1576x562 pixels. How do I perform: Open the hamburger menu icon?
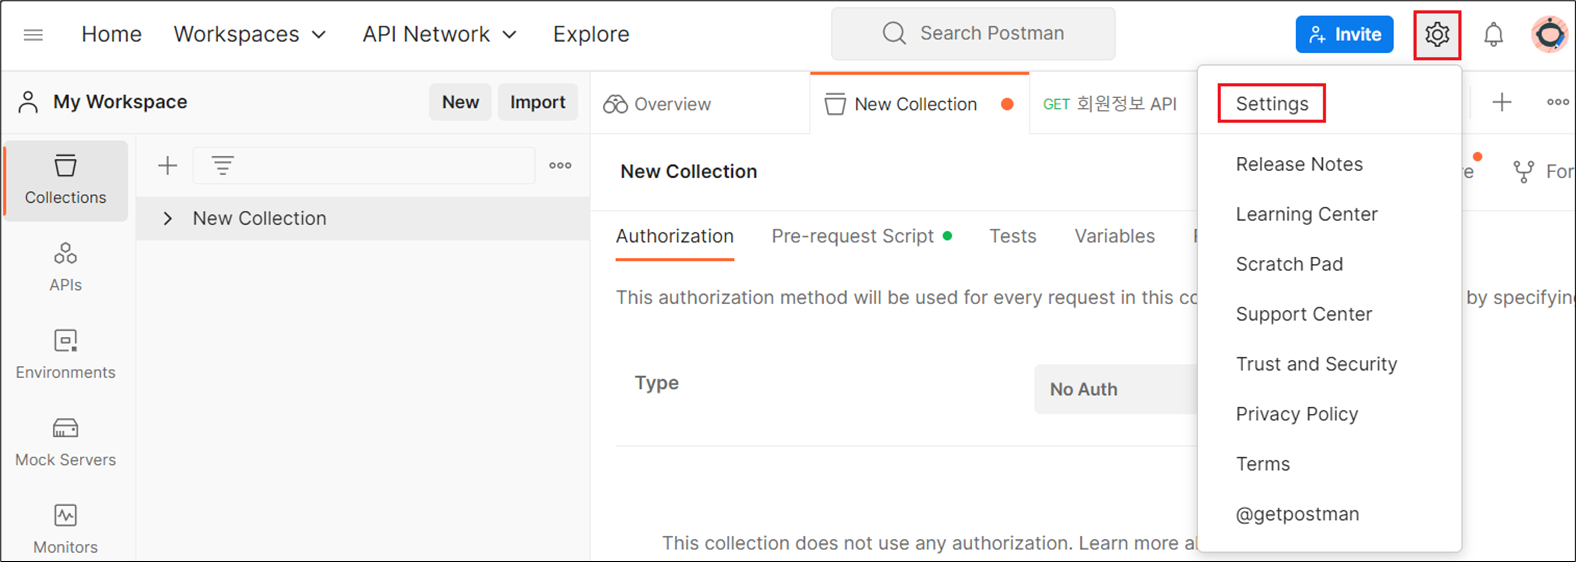point(33,35)
